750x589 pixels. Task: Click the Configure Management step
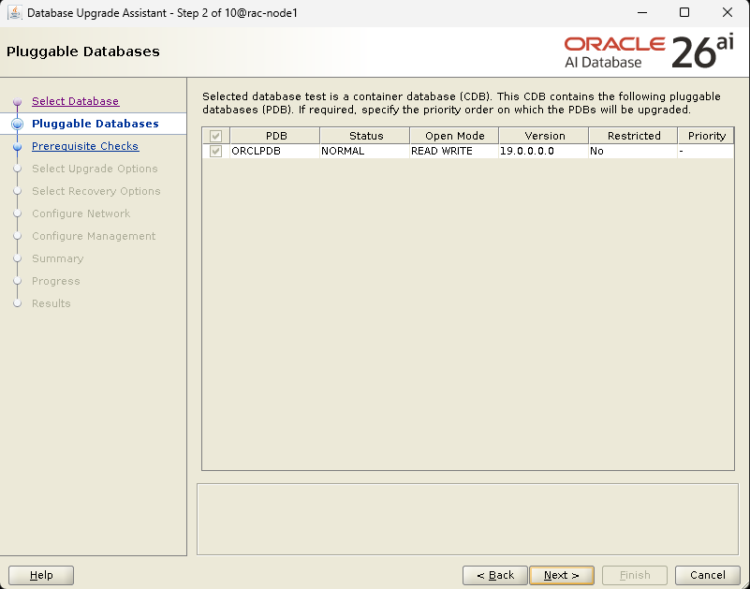[94, 236]
